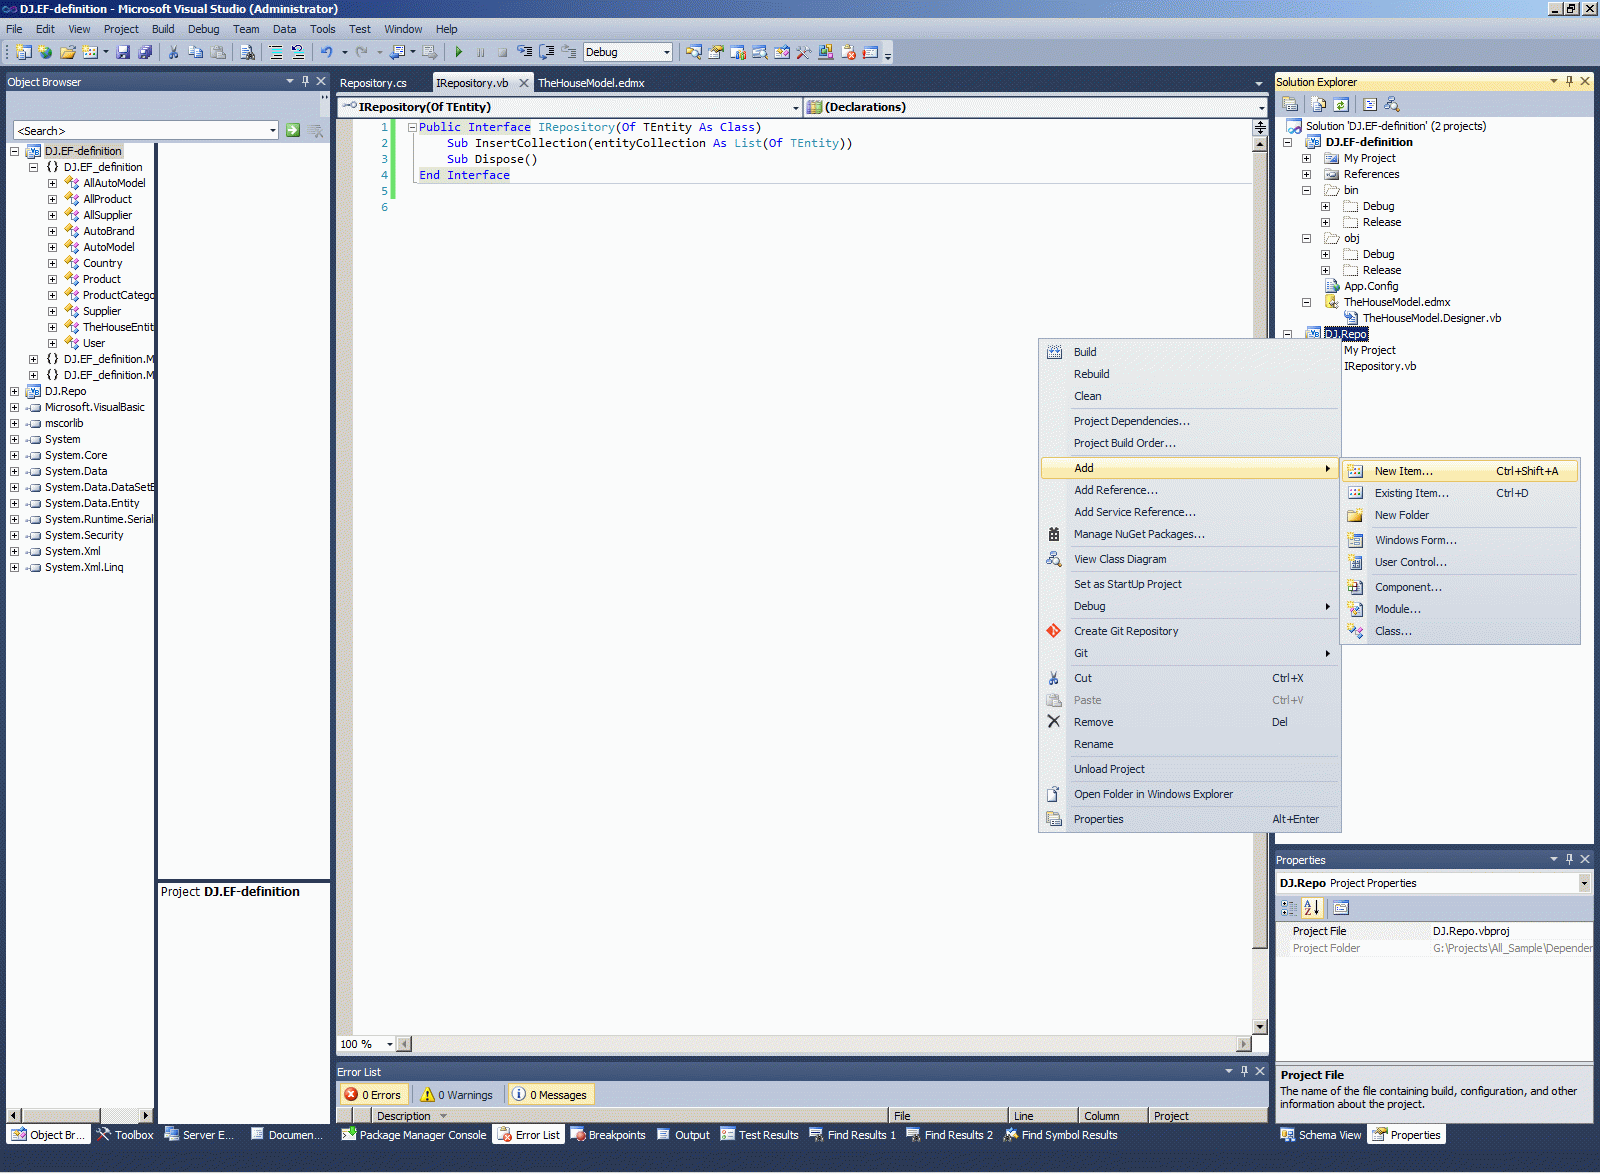This screenshot has width=1600, height=1174.
Task: Open the Toolbox panel tab
Action: pyautogui.click(x=125, y=1135)
